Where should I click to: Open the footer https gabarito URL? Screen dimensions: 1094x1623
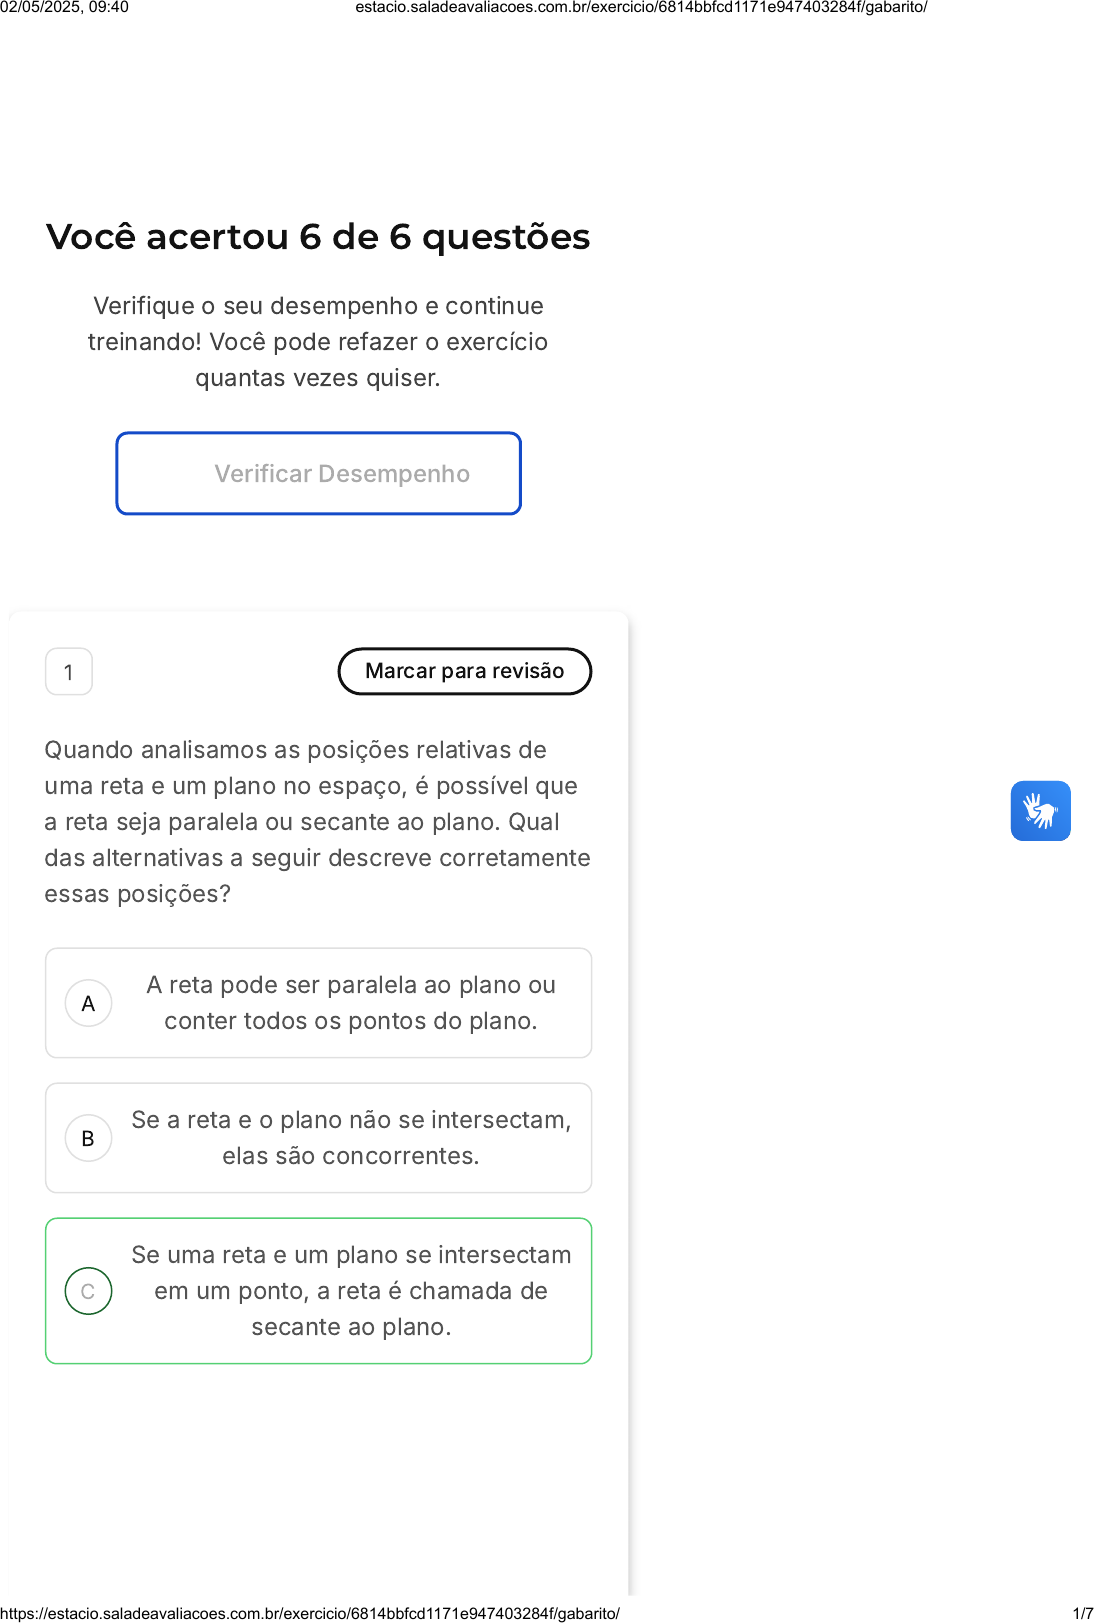(x=310, y=1613)
